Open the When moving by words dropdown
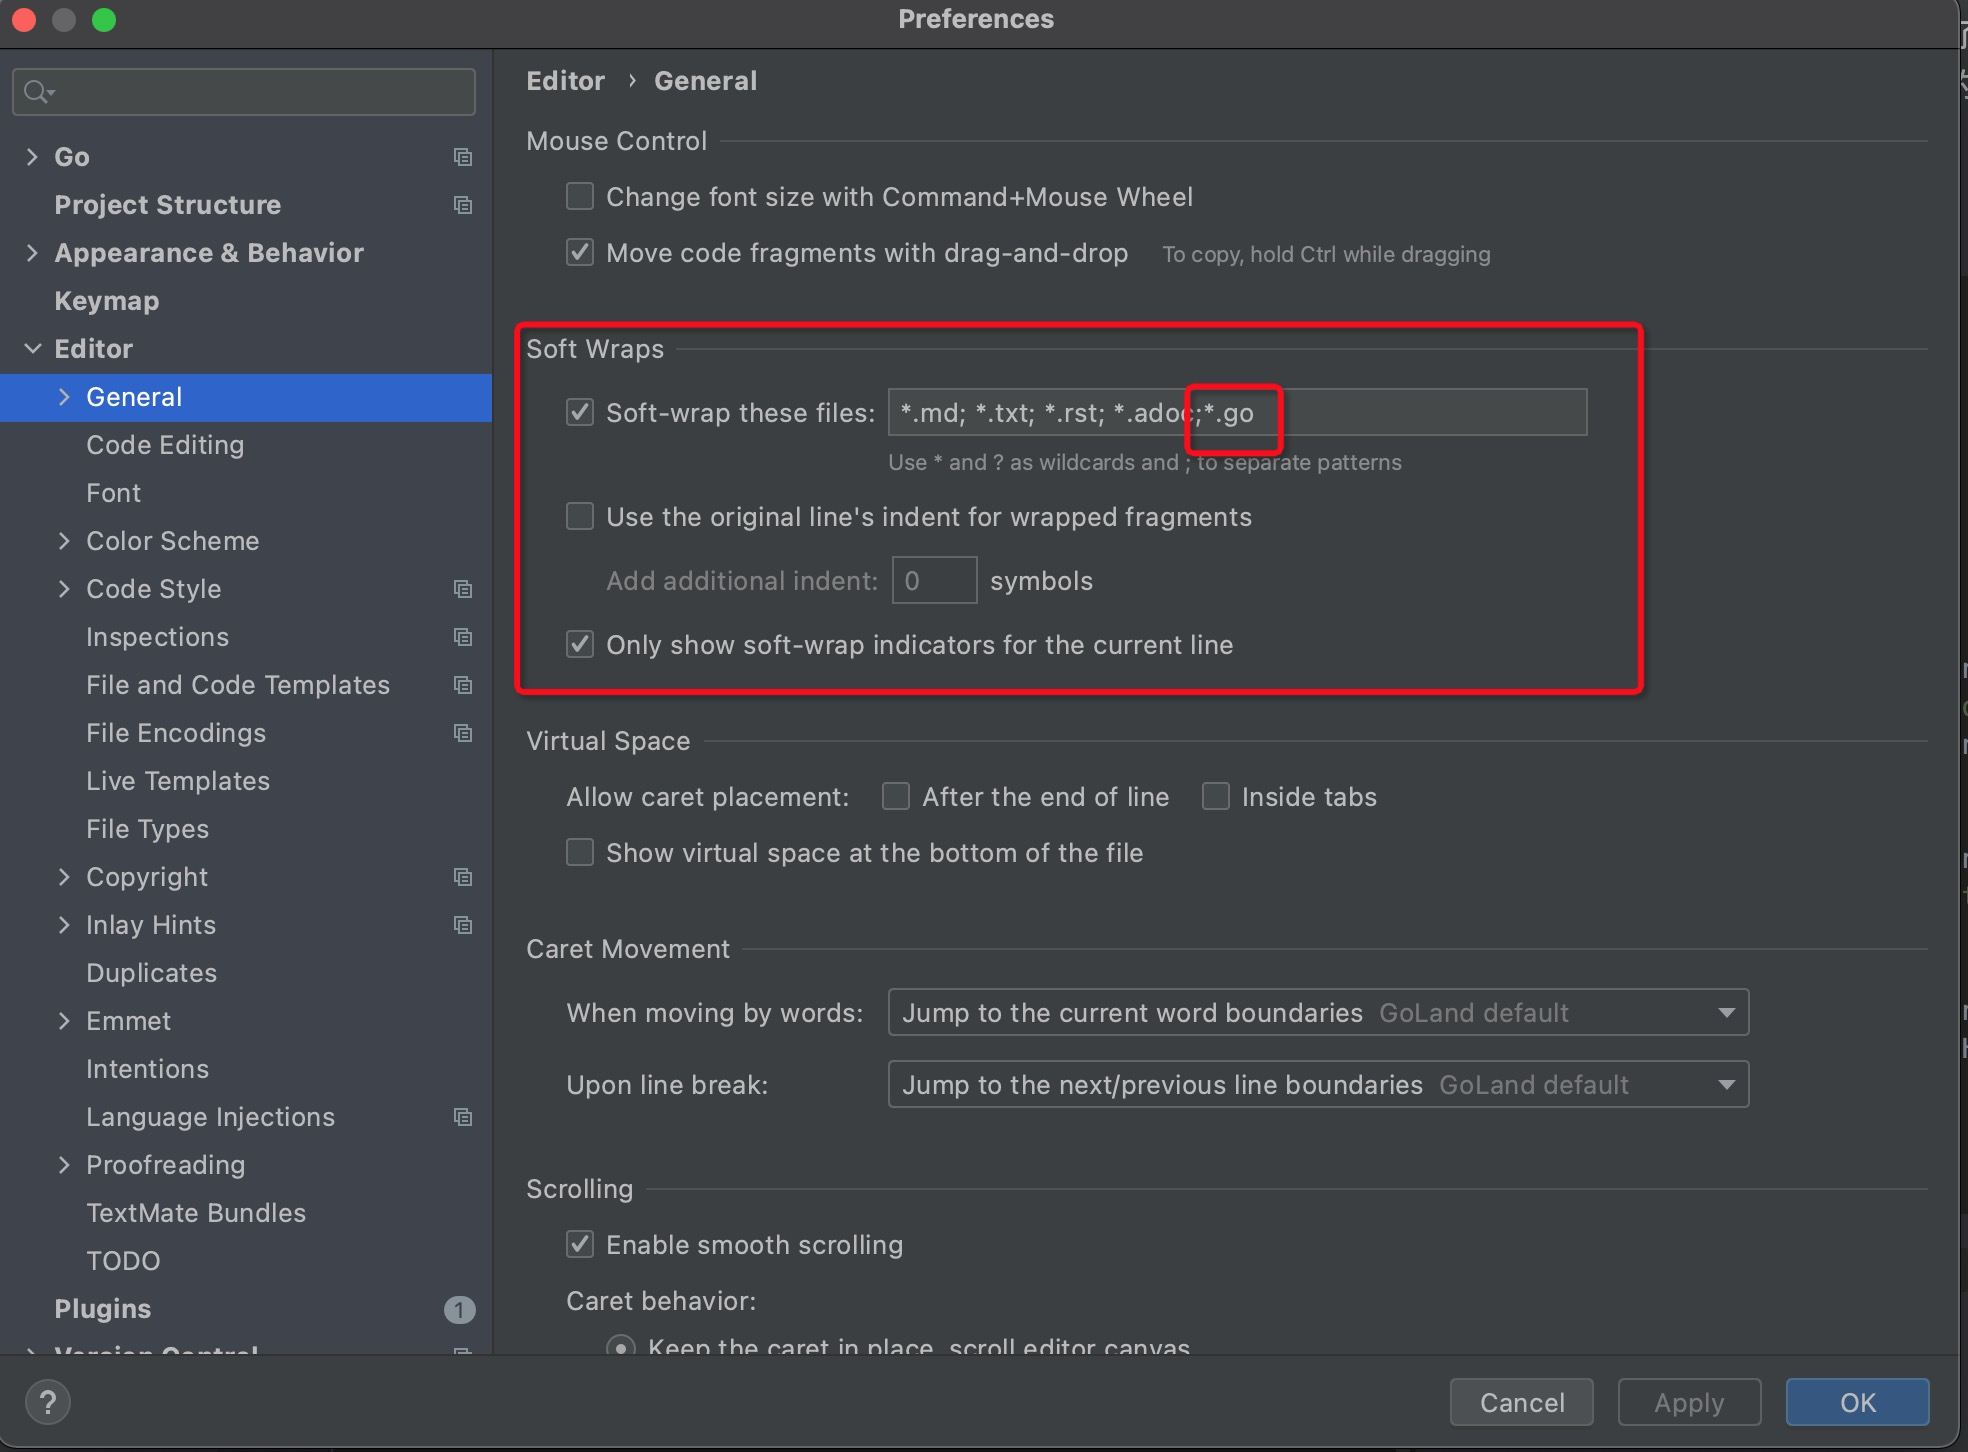The image size is (1968, 1452). (1317, 1012)
